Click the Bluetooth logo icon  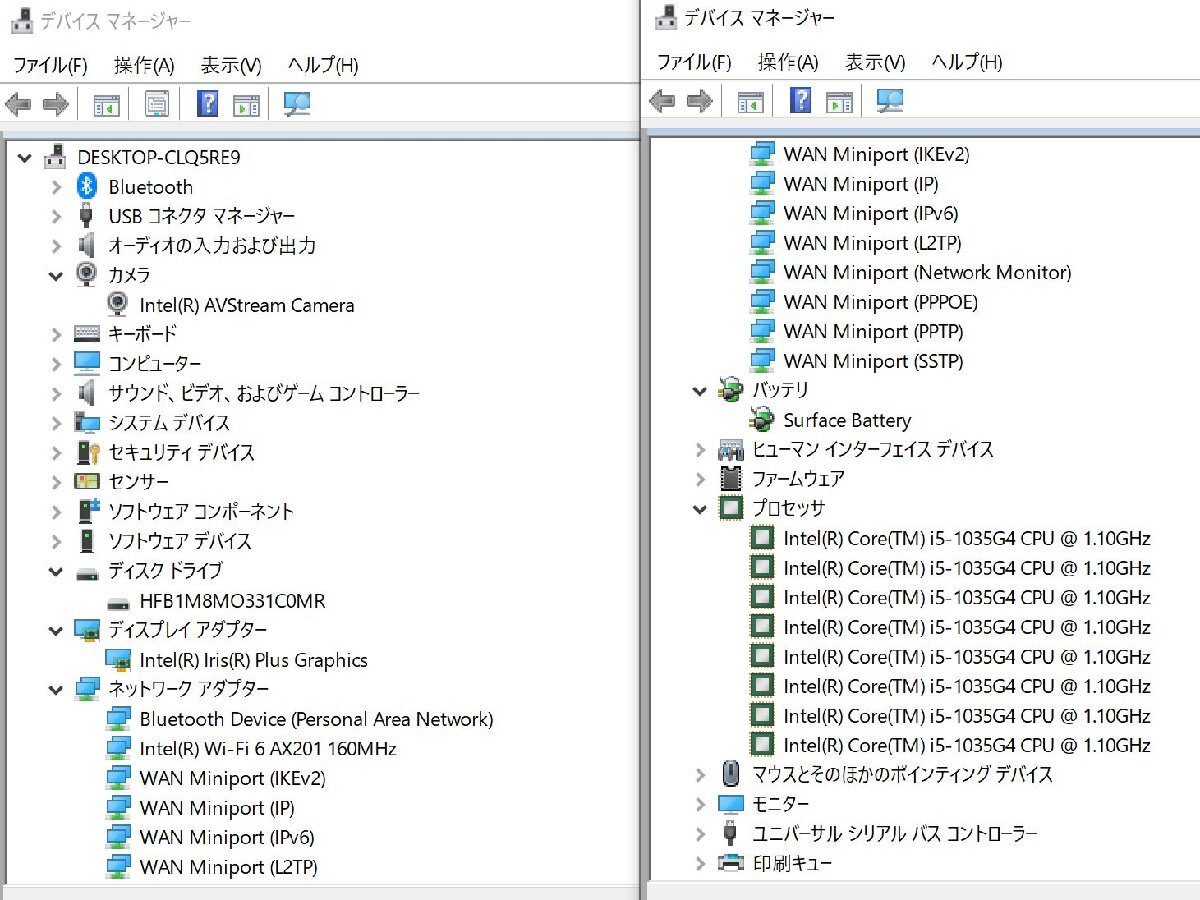[87, 186]
